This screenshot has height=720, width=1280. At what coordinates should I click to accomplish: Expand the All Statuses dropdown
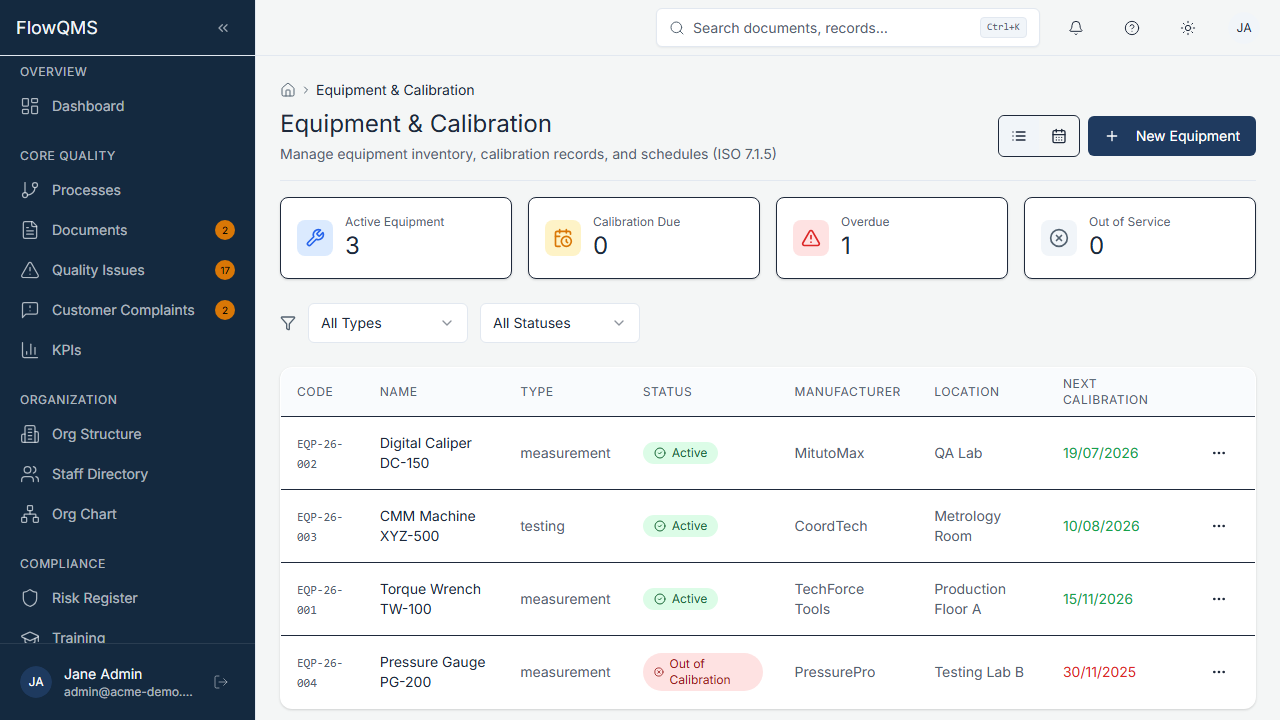pos(560,322)
